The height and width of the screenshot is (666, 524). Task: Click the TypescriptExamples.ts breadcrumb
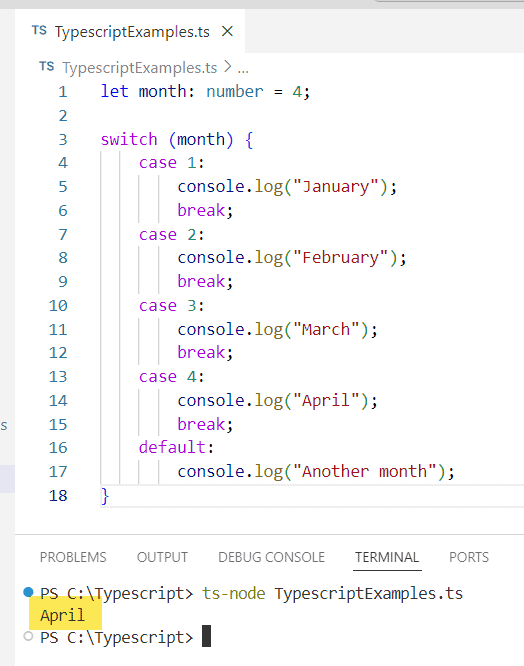[x=140, y=68]
